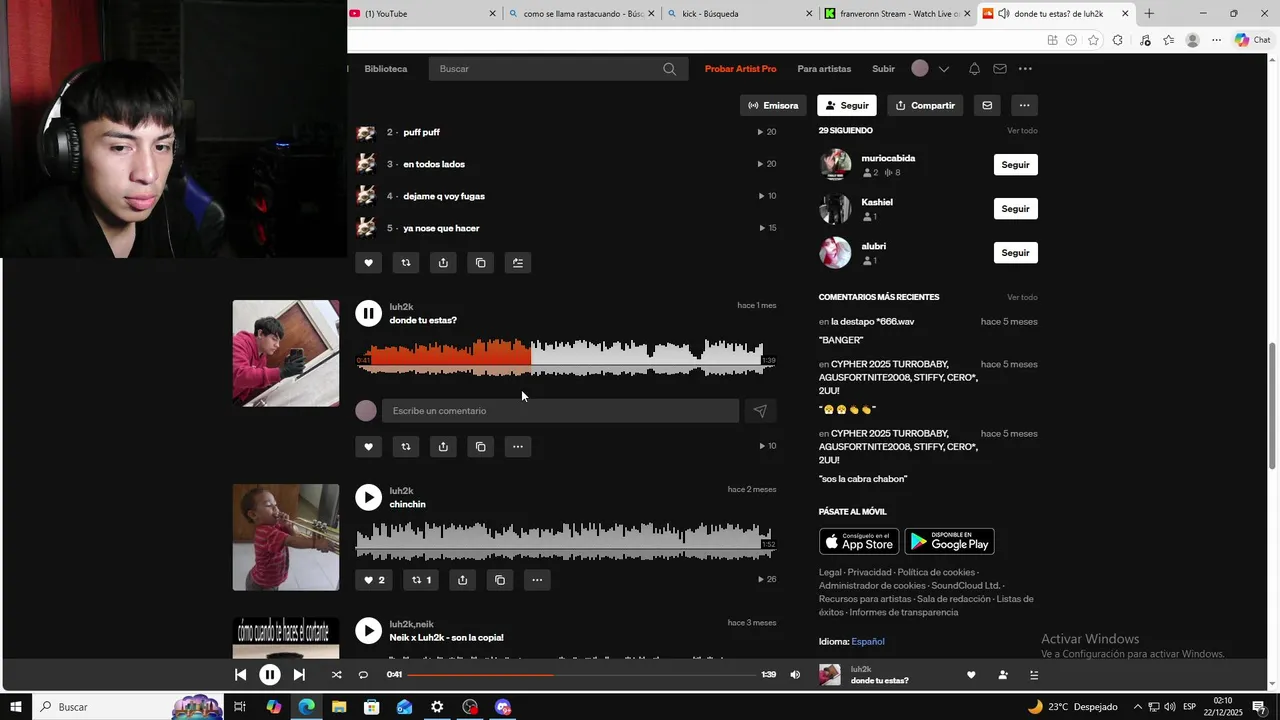Follow luh2k from the player bar
Viewport: 1280px width, 720px height.
coord(1003,675)
